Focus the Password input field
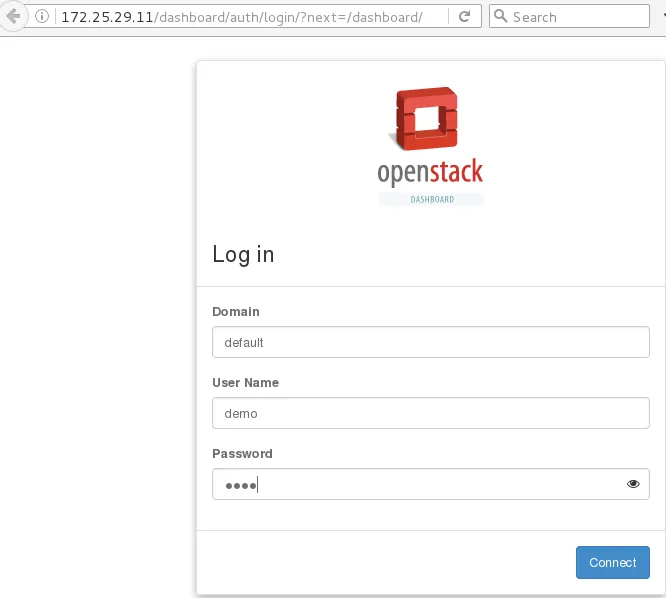 tap(431, 484)
